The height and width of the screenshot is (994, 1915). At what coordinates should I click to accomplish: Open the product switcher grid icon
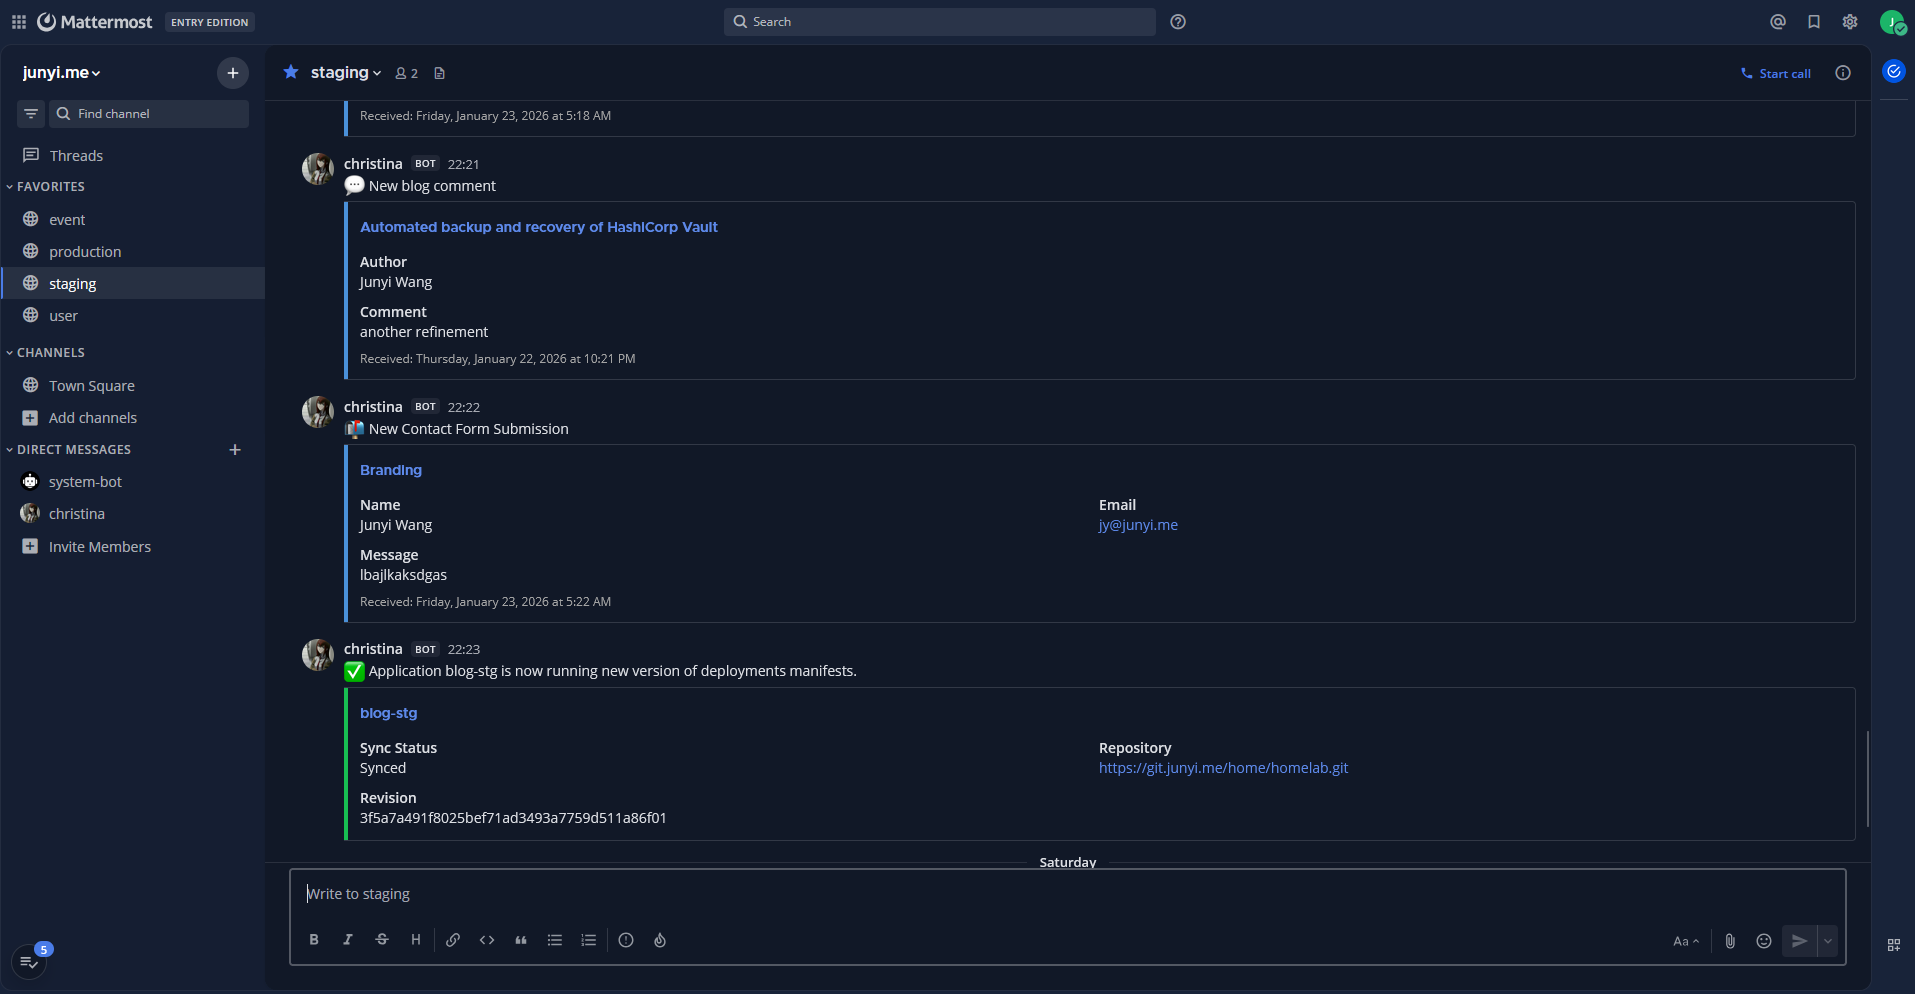pyautogui.click(x=19, y=22)
